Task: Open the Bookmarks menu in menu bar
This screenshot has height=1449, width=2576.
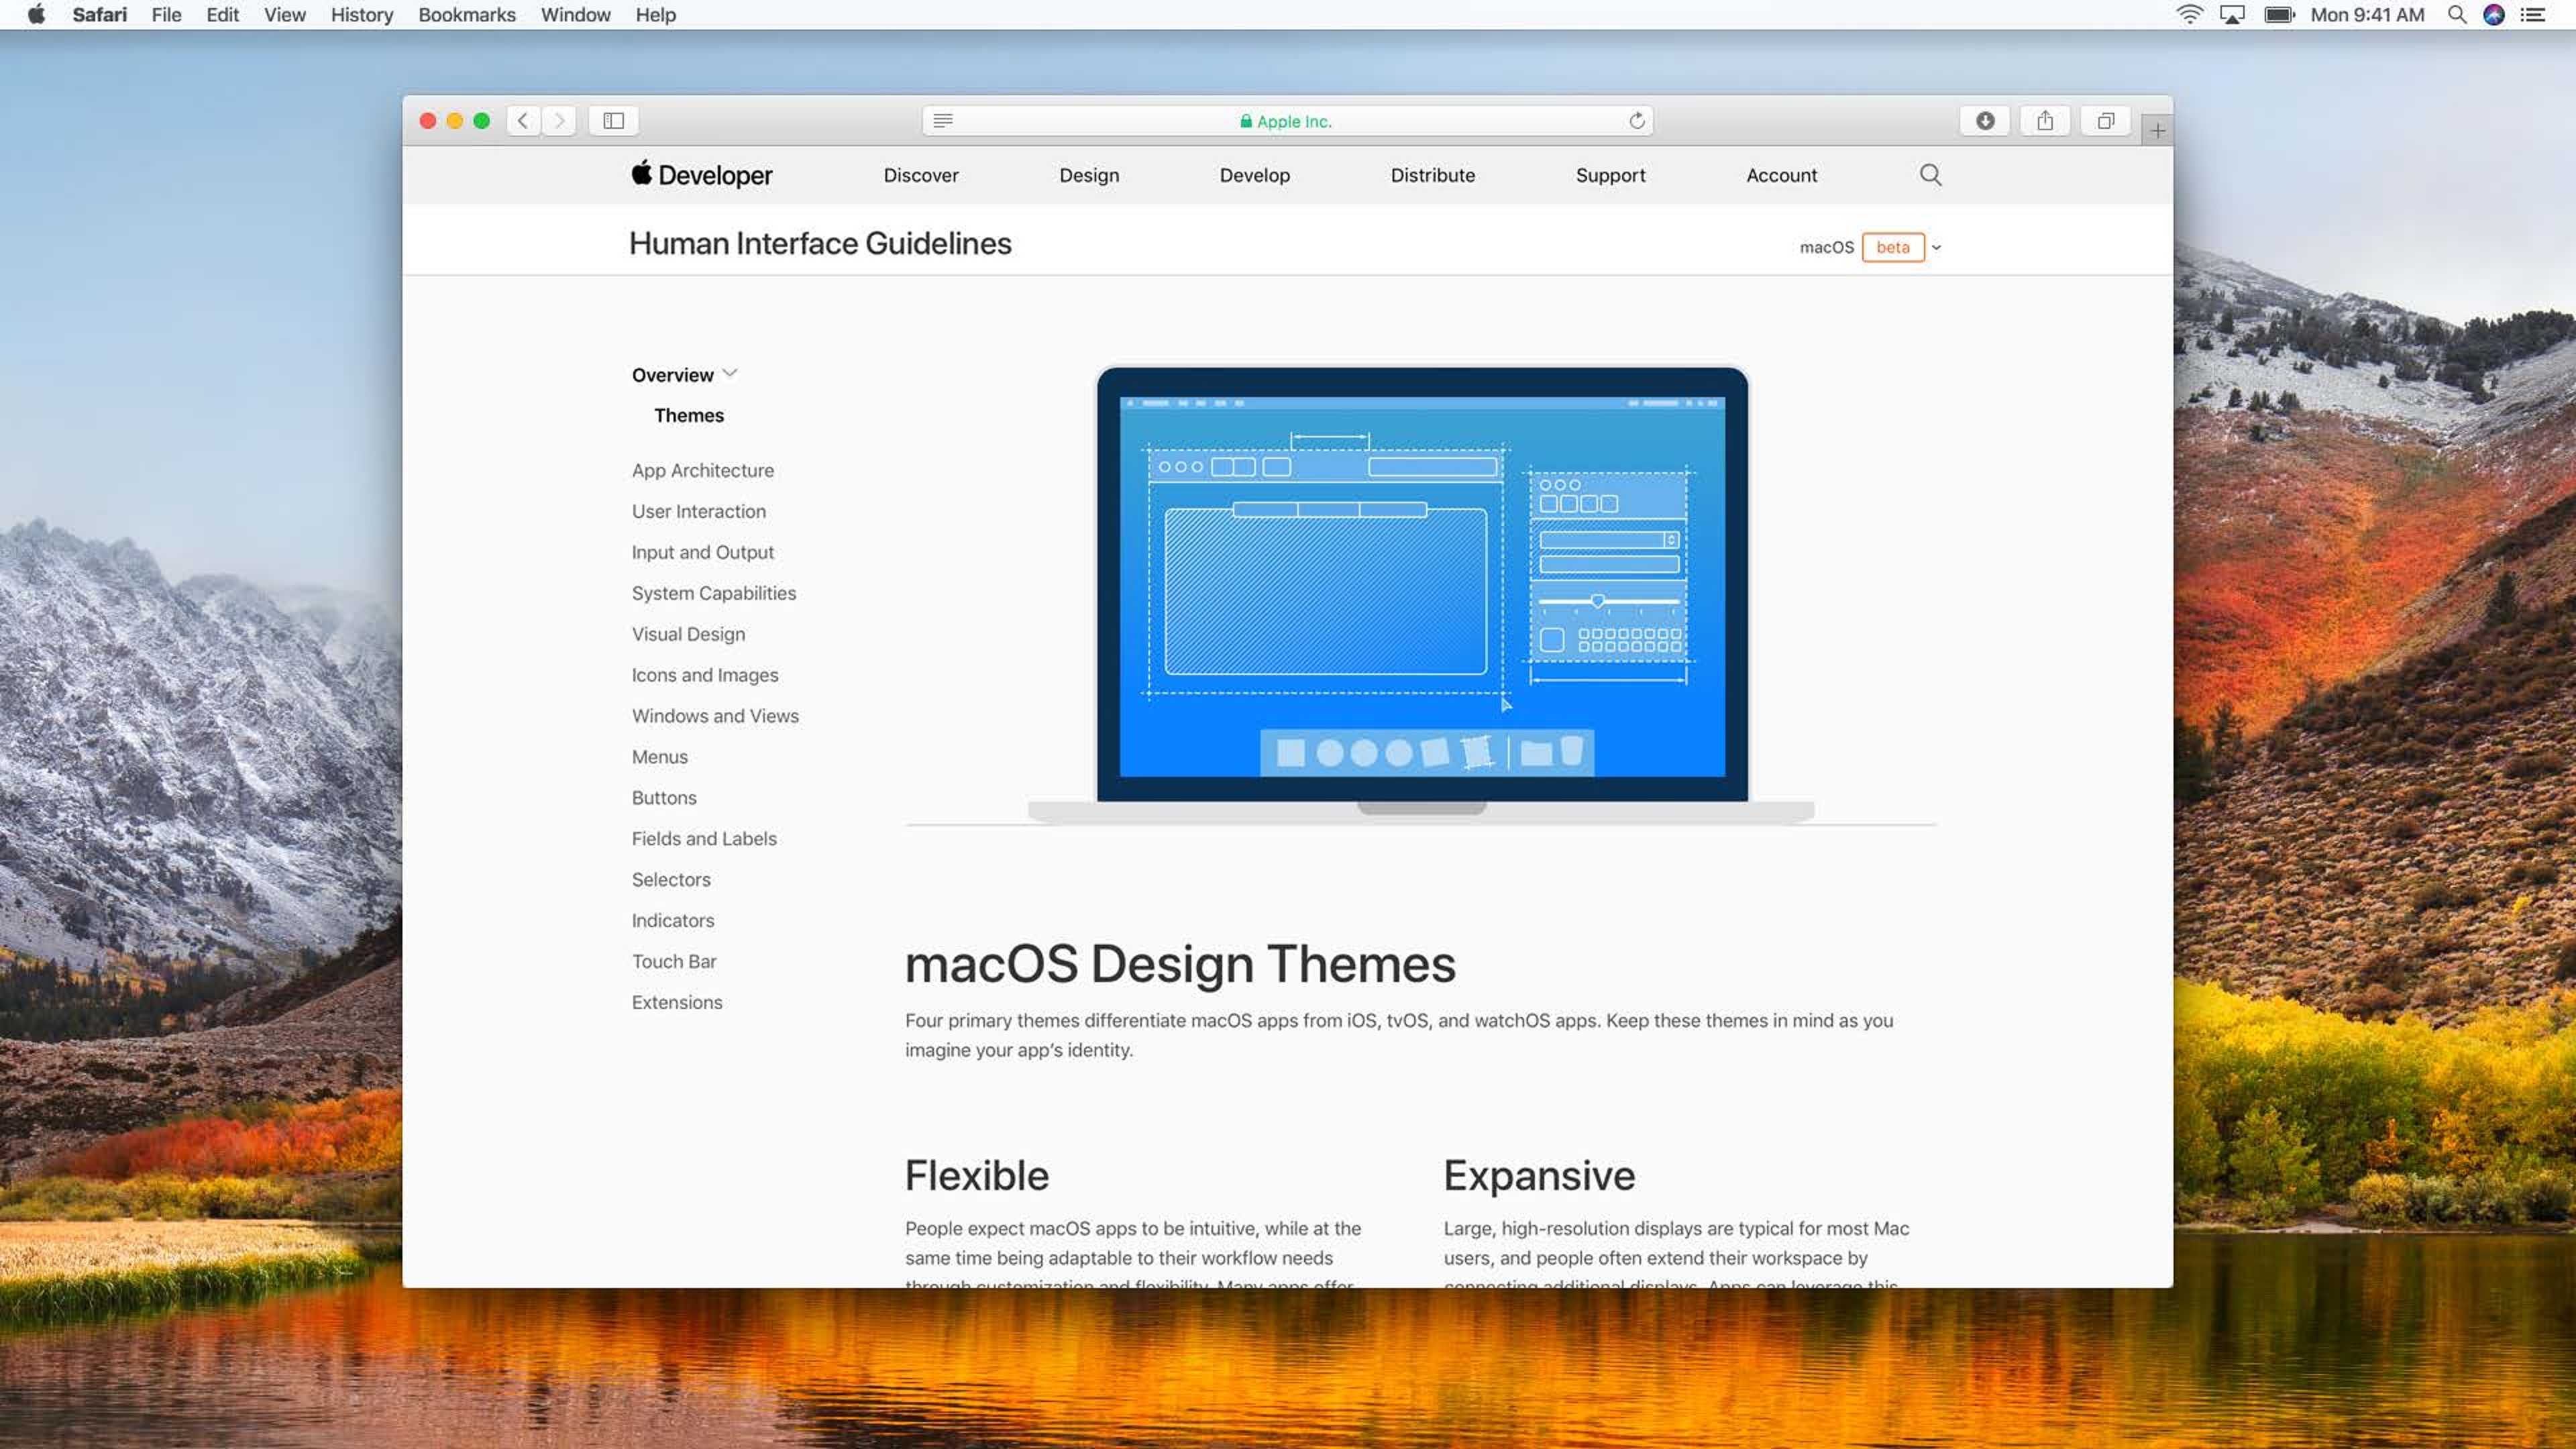Action: coord(466,15)
